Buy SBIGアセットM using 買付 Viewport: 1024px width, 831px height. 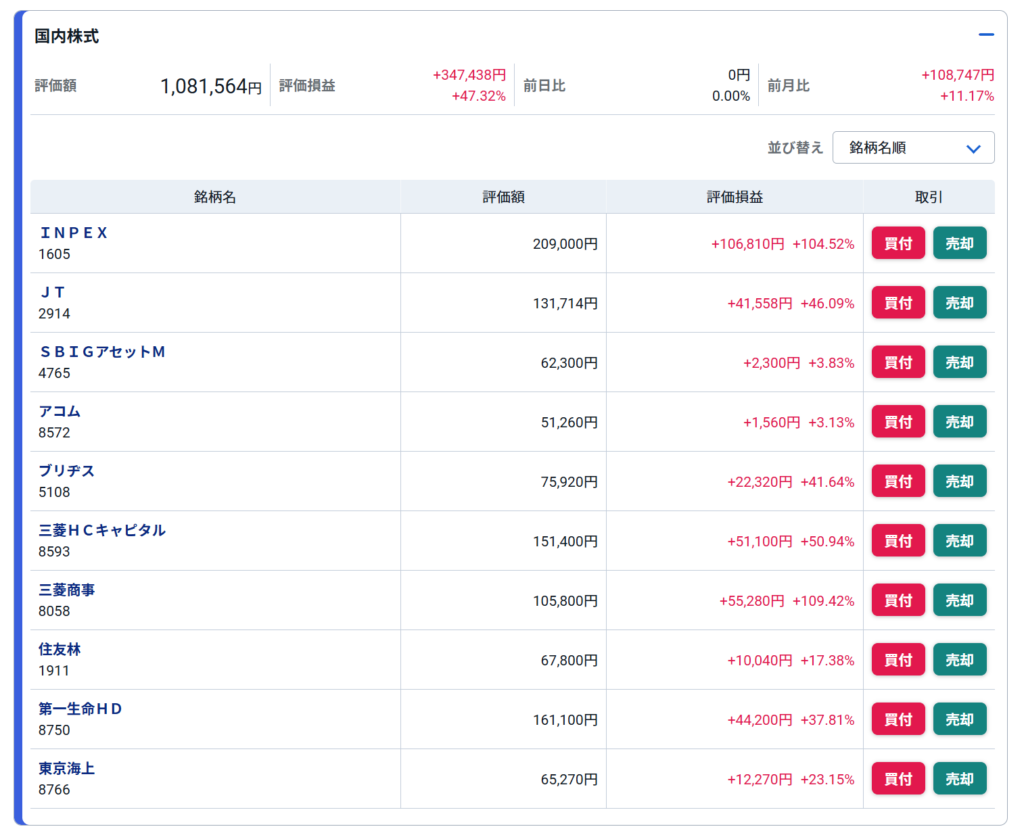tap(898, 362)
